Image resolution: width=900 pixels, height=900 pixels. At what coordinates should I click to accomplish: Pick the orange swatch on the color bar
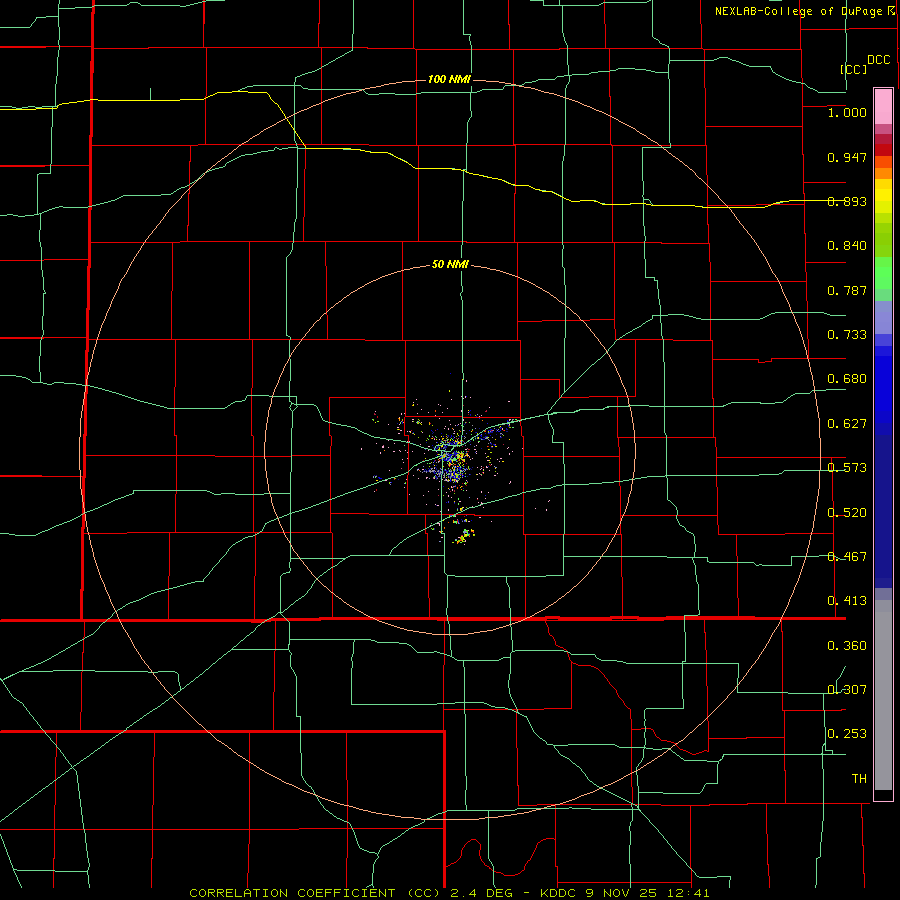[x=883, y=173]
